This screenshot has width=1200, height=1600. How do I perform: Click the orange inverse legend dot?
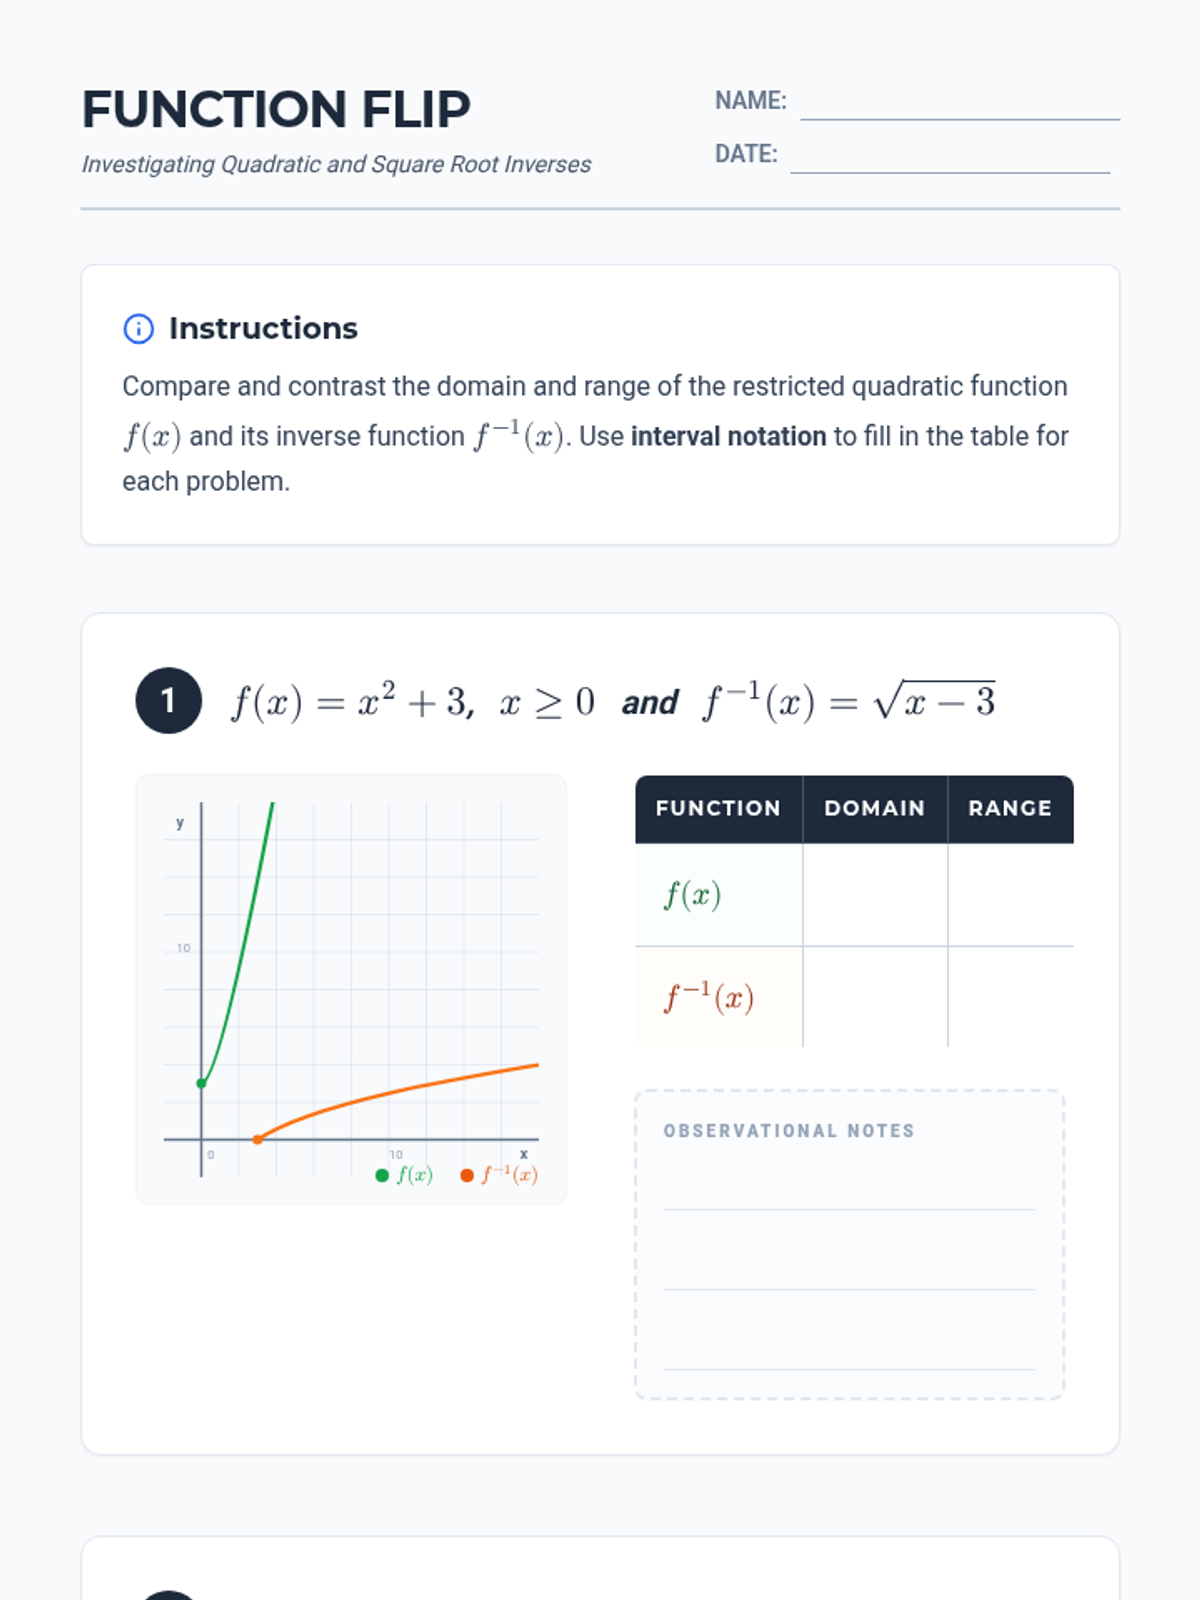tap(467, 1175)
